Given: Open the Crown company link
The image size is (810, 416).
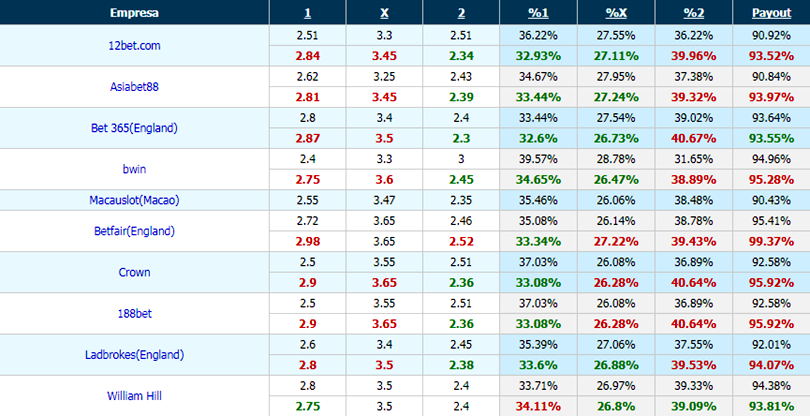Looking at the screenshot, I should (134, 272).
